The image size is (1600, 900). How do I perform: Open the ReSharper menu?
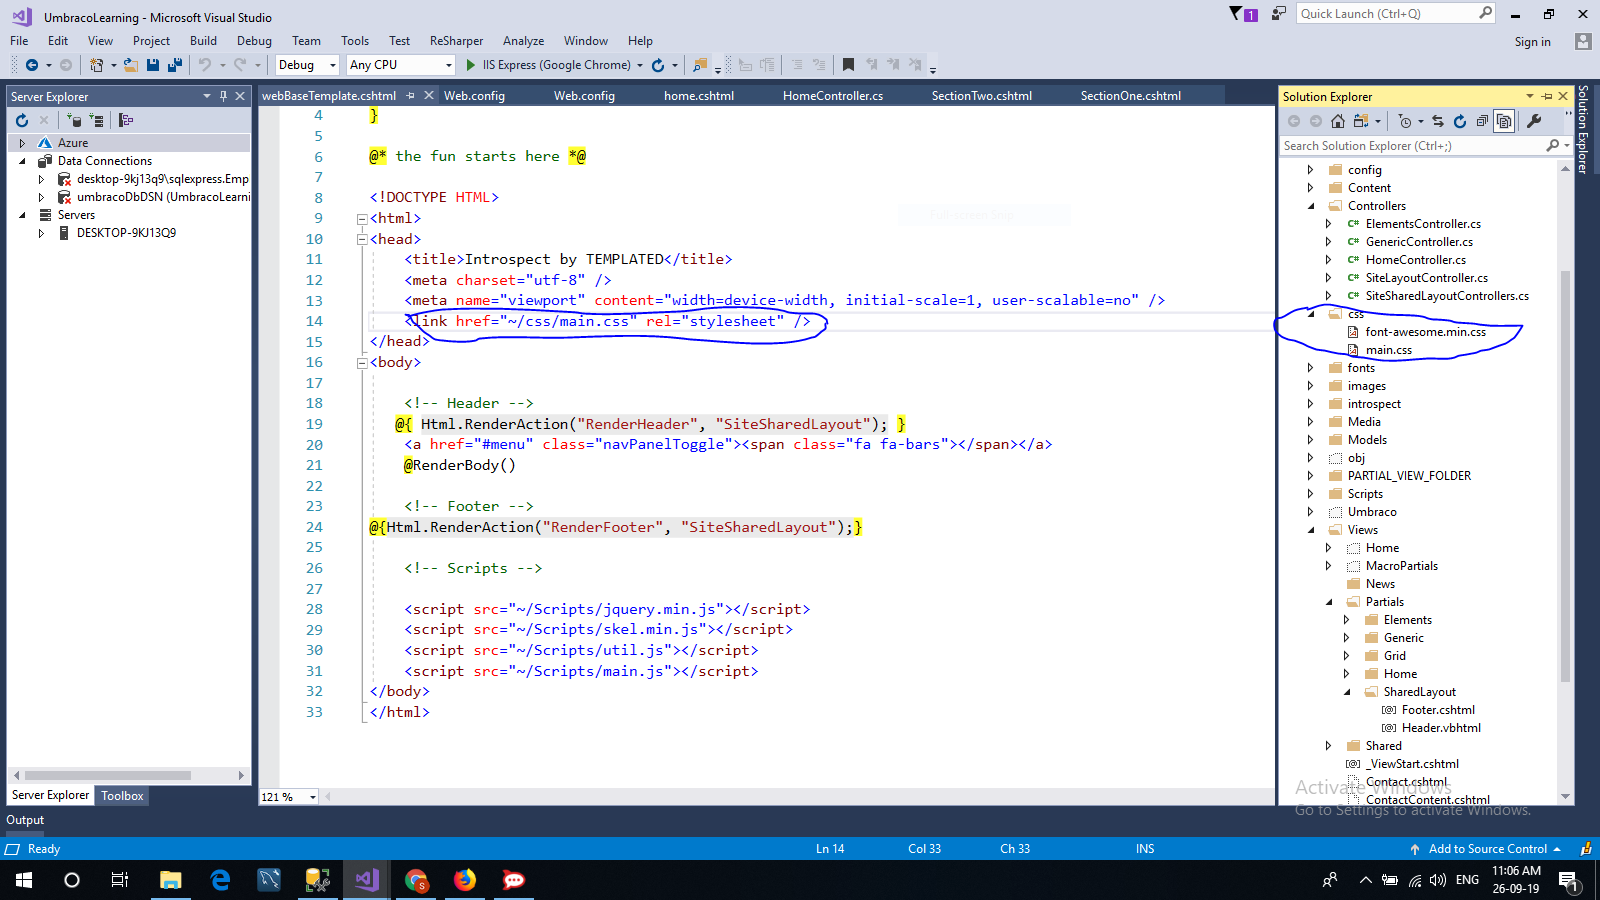coord(456,41)
